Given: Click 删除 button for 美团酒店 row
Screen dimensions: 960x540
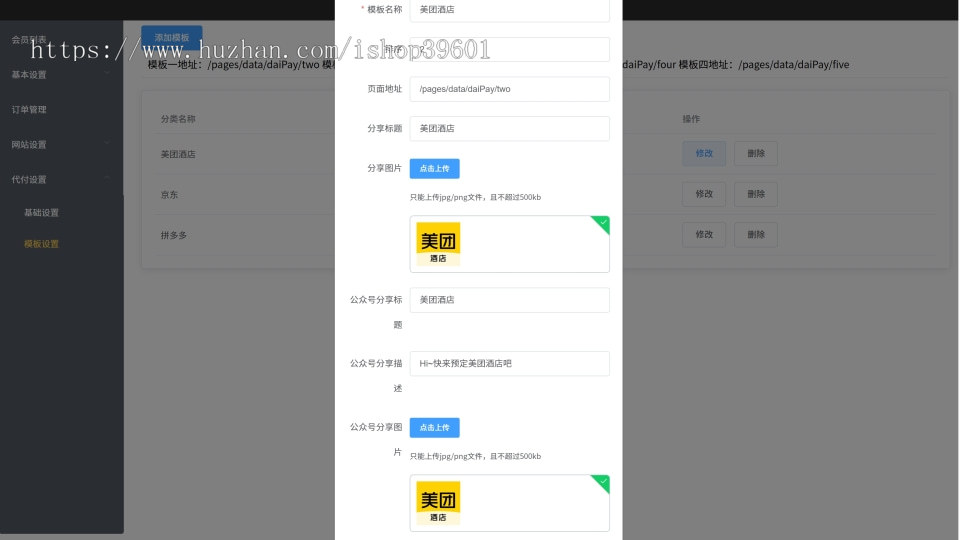Looking at the screenshot, I should pos(756,153).
